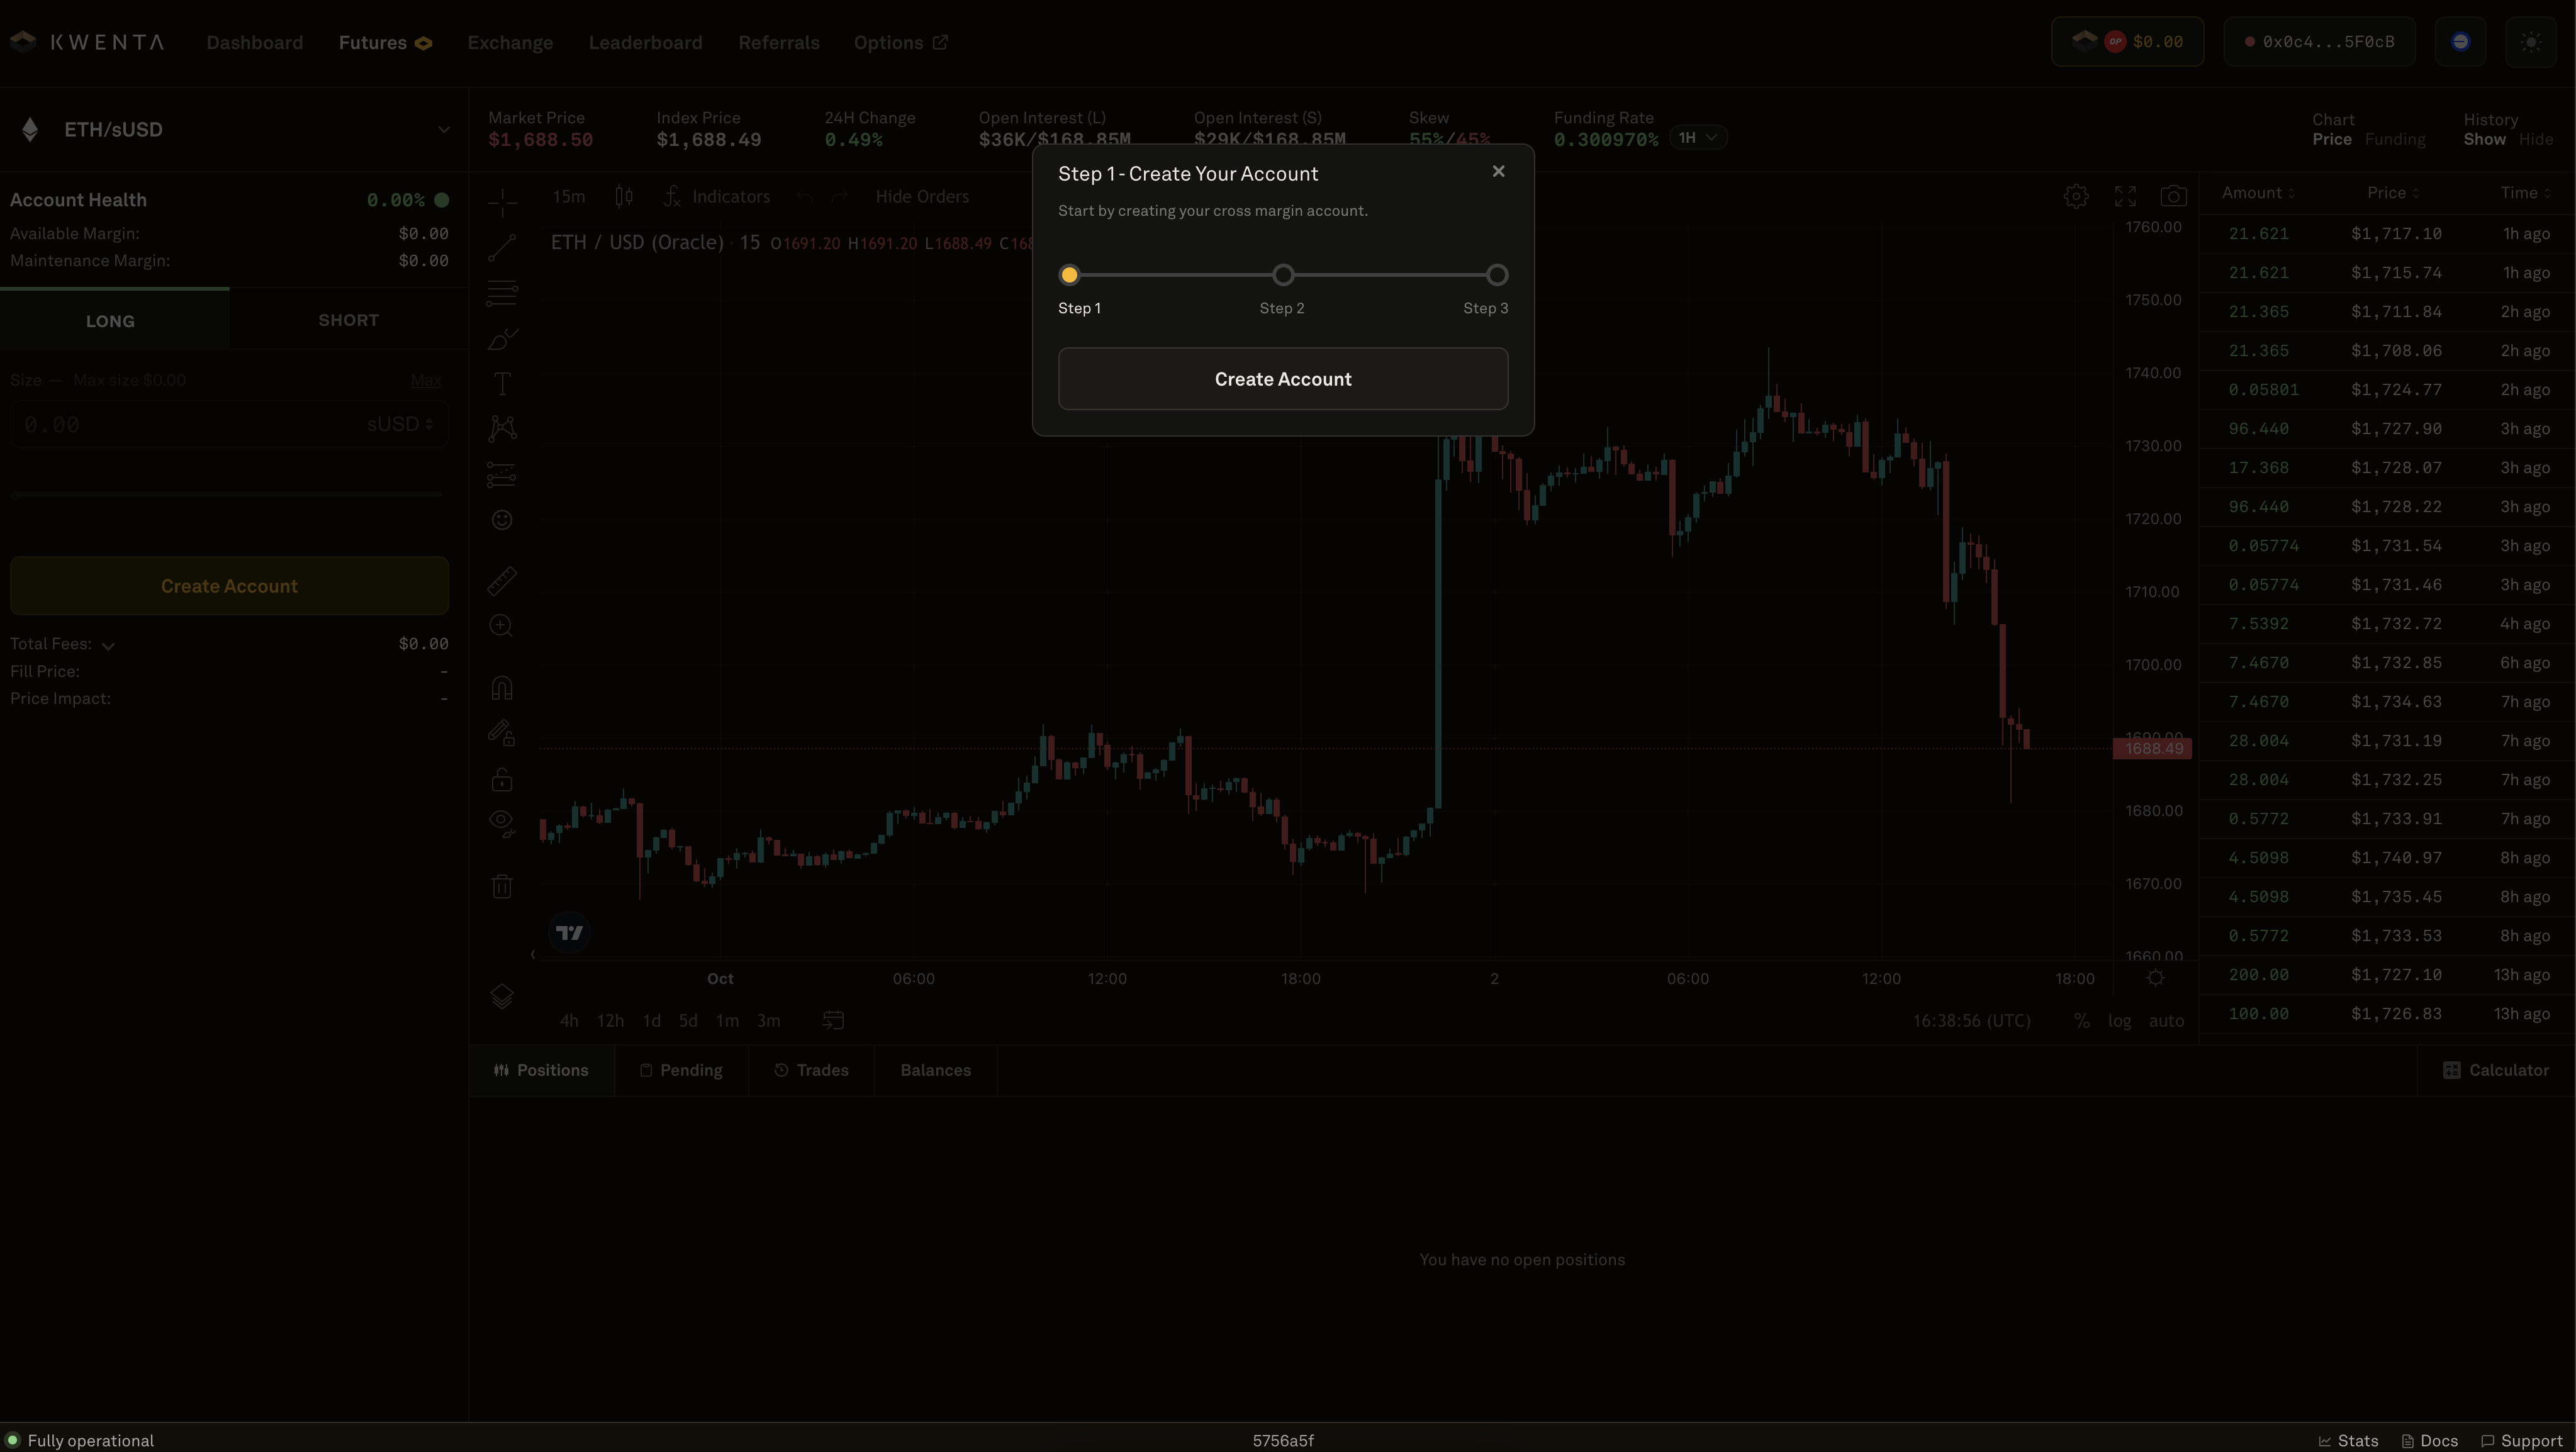This screenshot has height=1452, width=2576.
Task: Open the Calculator button
Action: [2496, 1070]
